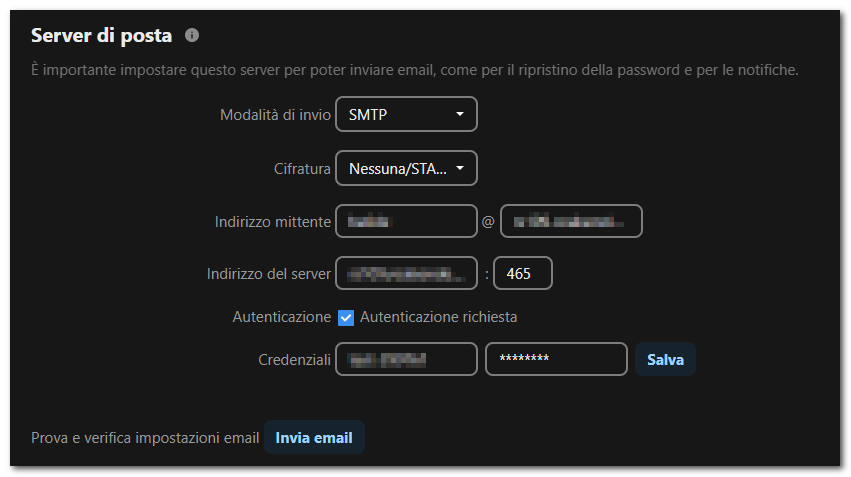Click the Autenticazione richiesta label text
851x477 pixels.
pos(439,317)
